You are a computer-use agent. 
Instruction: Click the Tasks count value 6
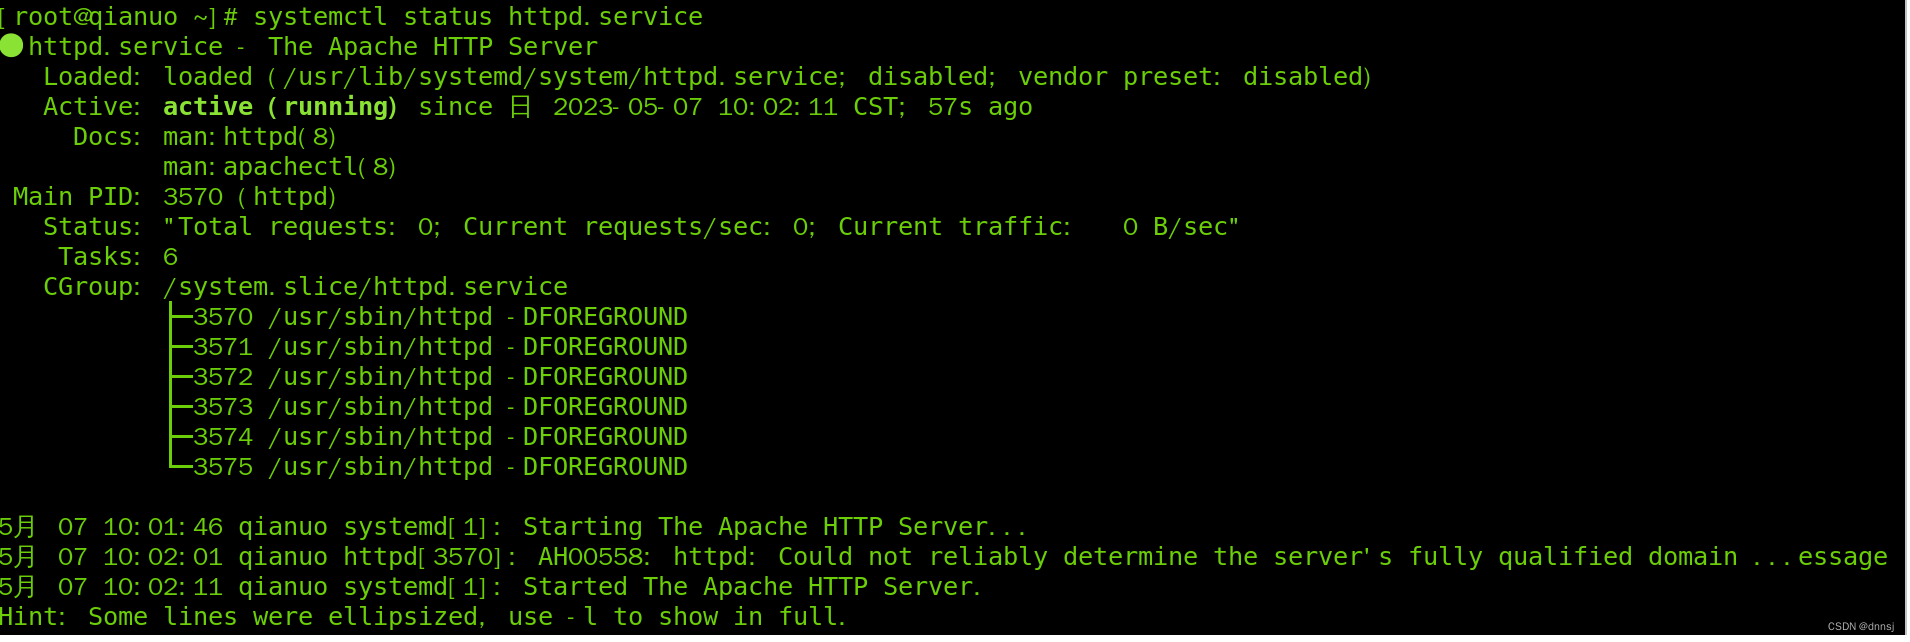170,257
